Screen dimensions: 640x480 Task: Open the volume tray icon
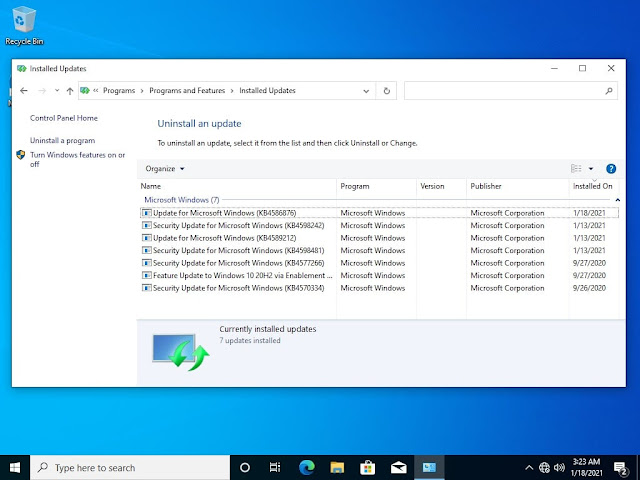click(x=559, y=468)
